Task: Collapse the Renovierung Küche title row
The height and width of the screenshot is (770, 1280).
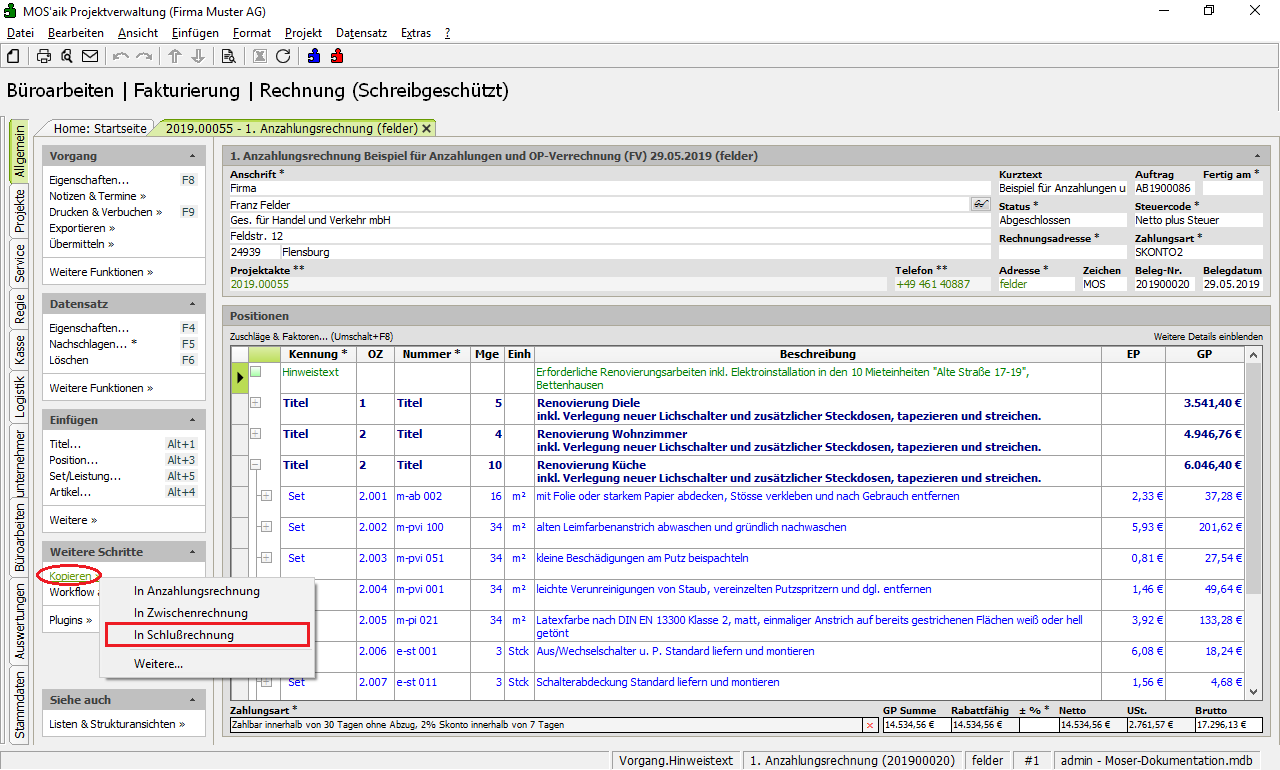Action: tap(256, 465)
